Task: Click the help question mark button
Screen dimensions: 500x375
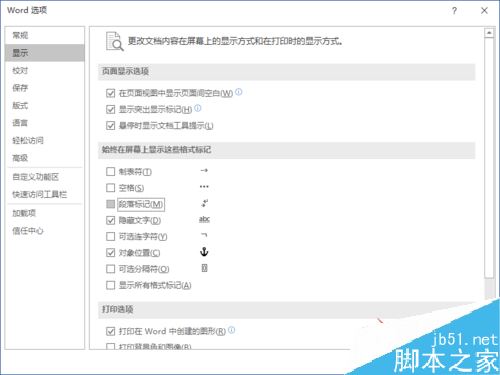Action: point(454,11)
